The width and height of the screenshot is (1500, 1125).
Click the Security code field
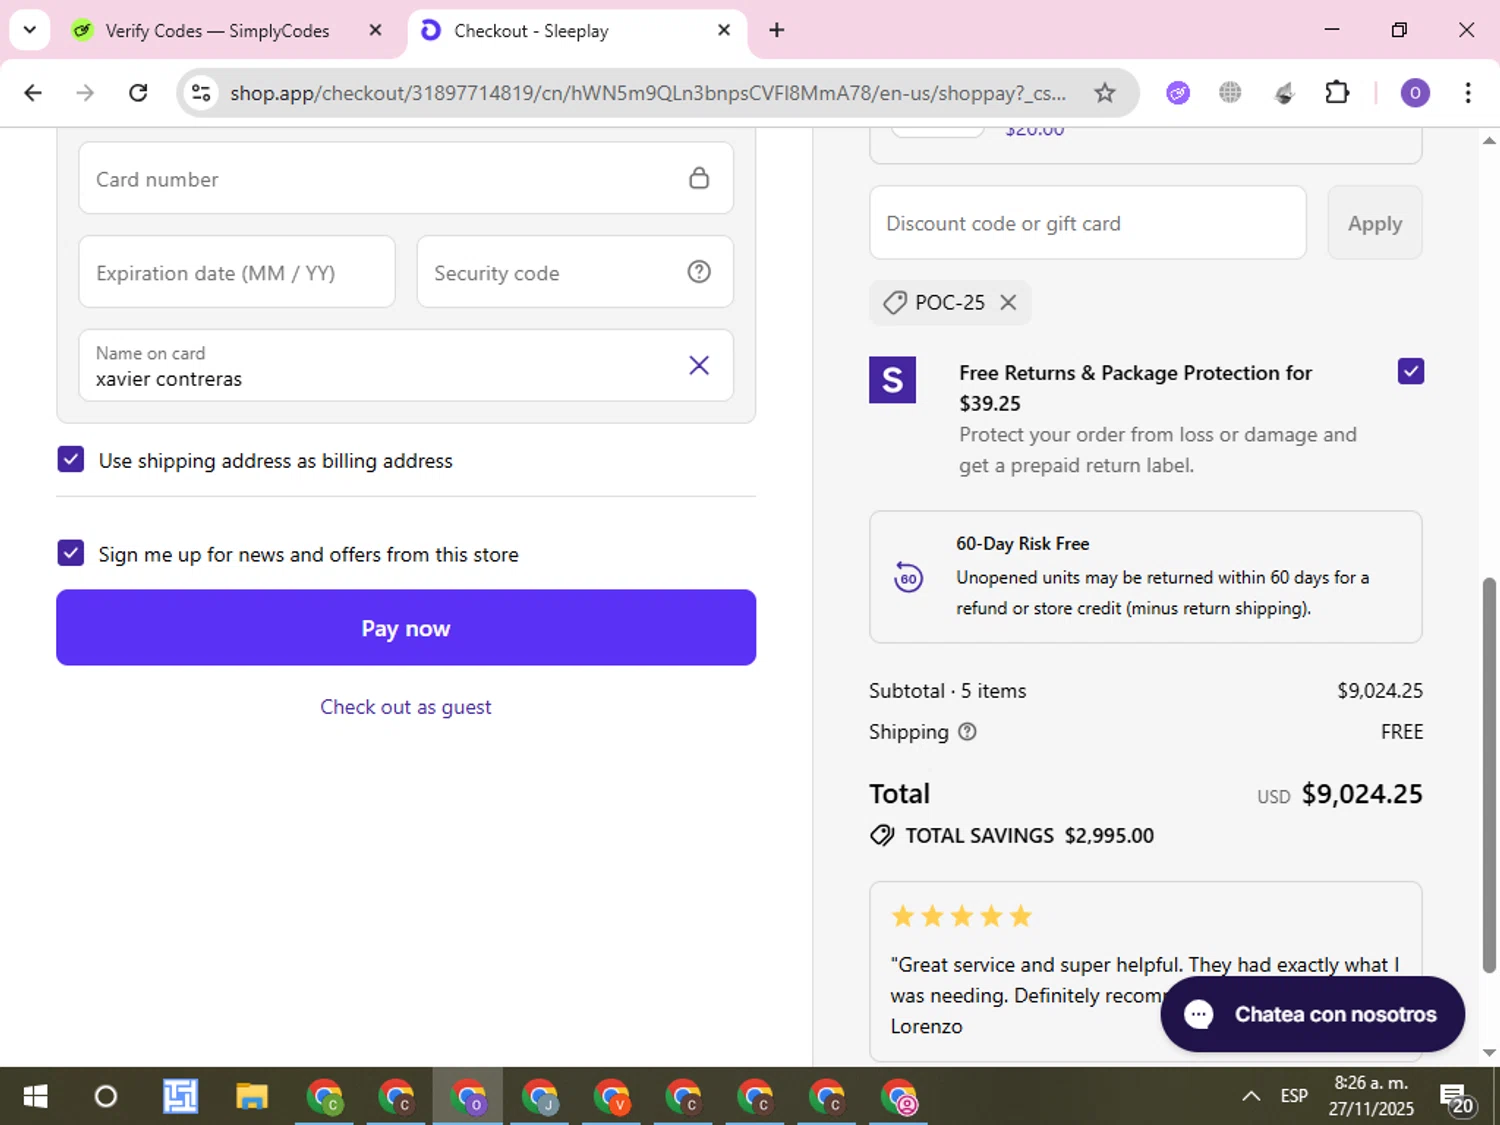tap(575, 272)
